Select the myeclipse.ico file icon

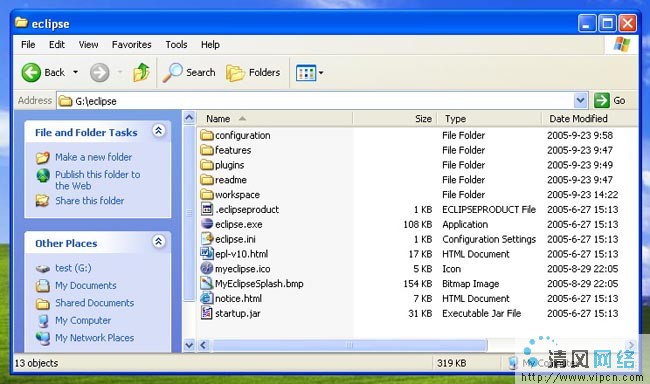(207, 268)
